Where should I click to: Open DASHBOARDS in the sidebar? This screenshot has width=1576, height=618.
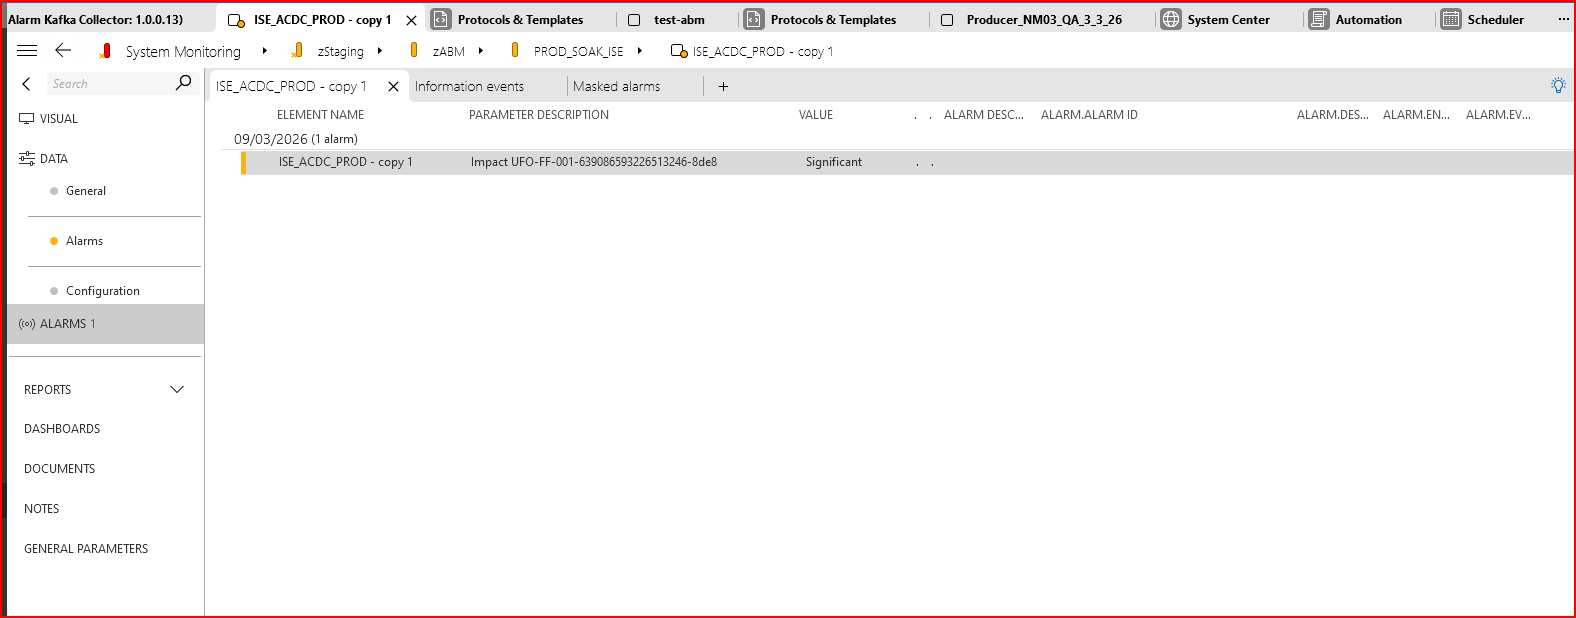(62, 429)
